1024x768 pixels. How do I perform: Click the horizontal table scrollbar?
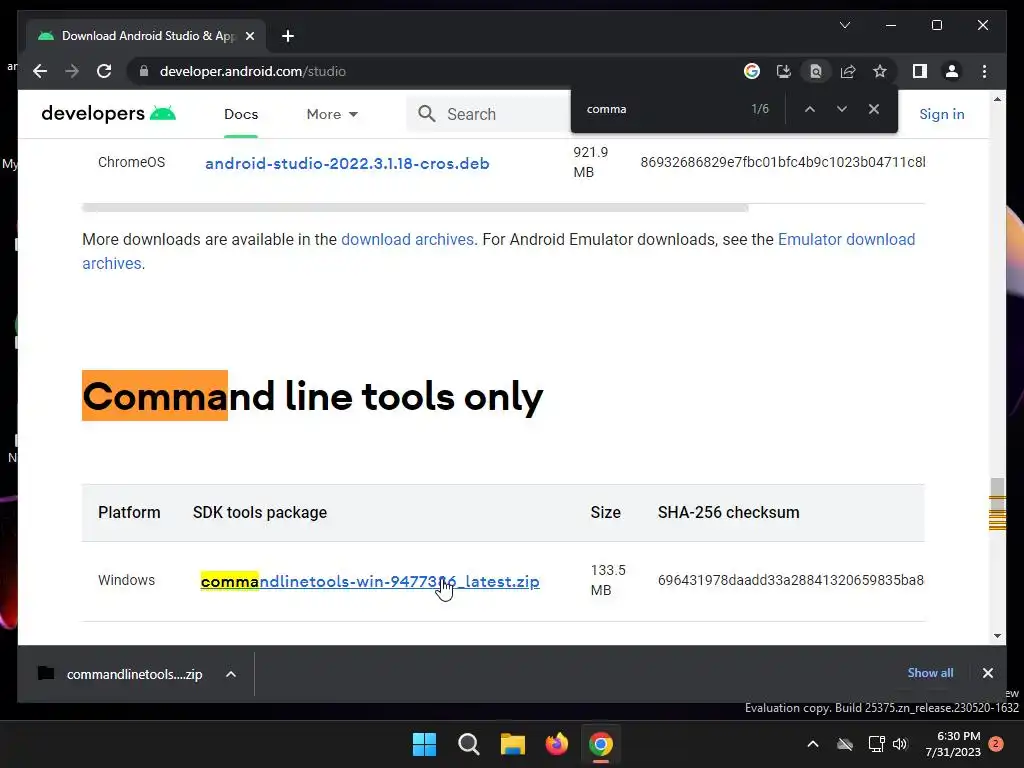(x=415, y=208)
